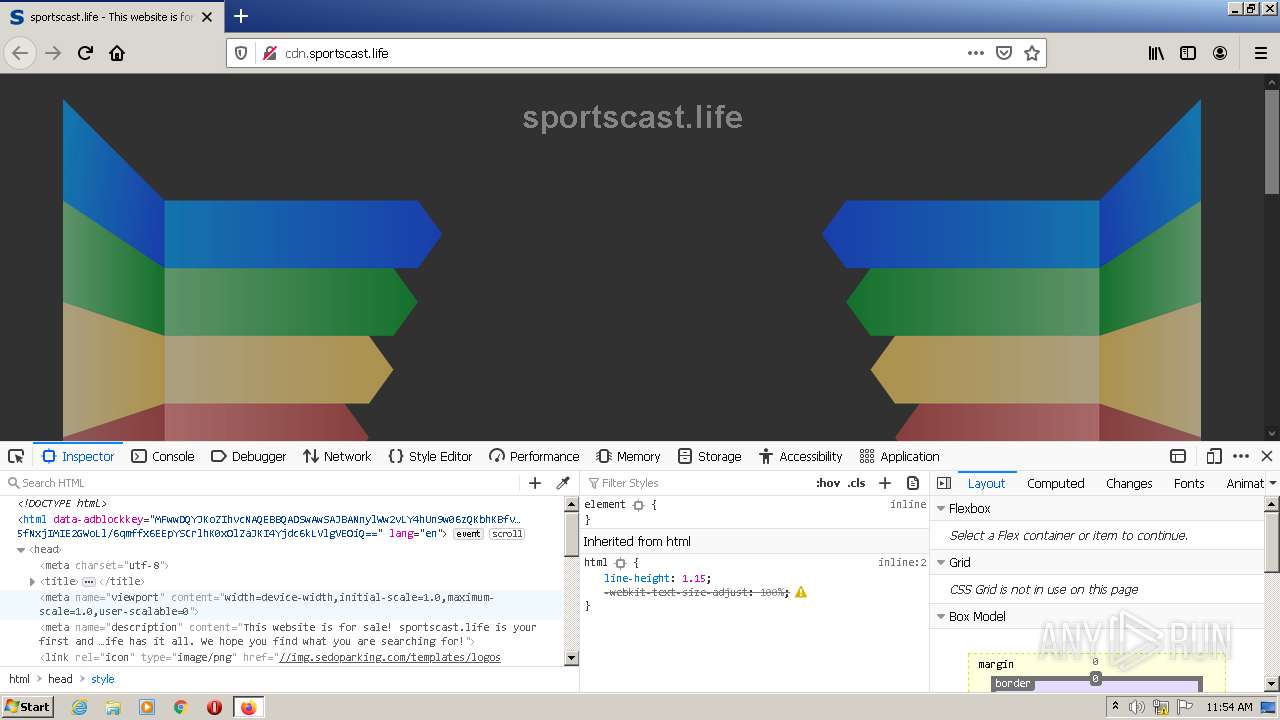Select html in the breadcrumb
This screenshot has height=720, width=1280.
click(x=19, y=679)
